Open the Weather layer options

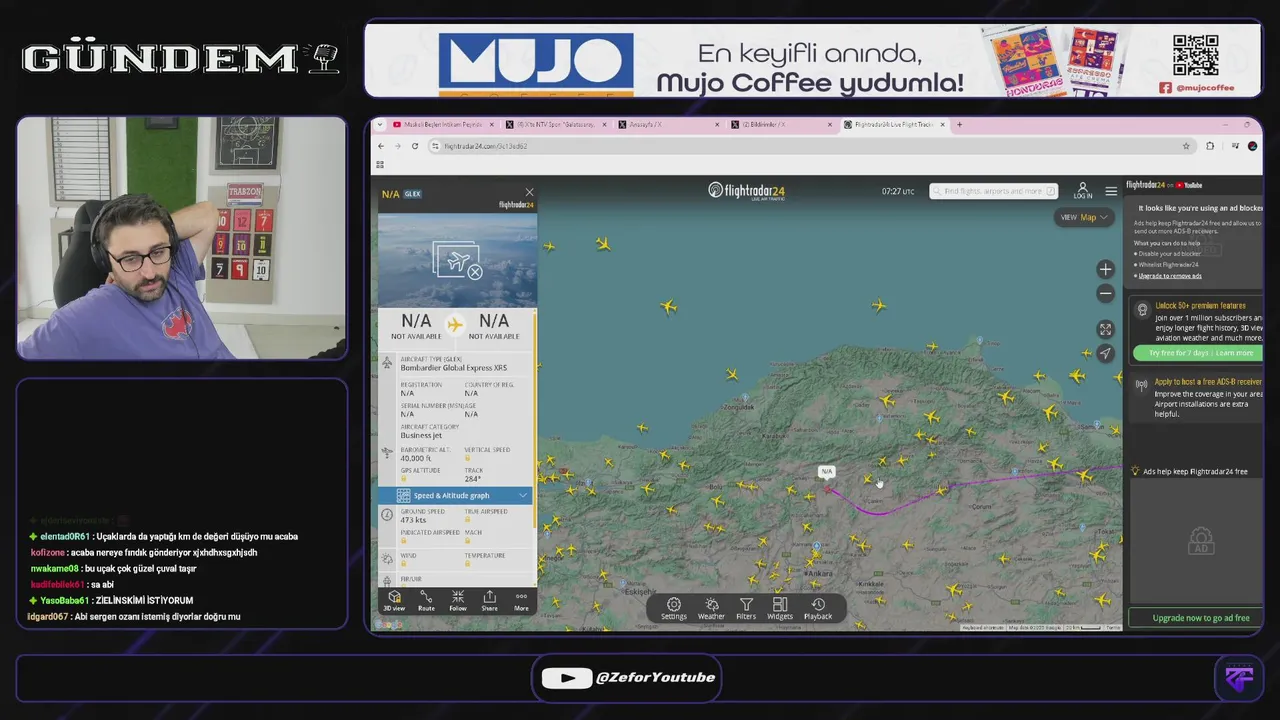pyautogui.click(x=711, y=609)
